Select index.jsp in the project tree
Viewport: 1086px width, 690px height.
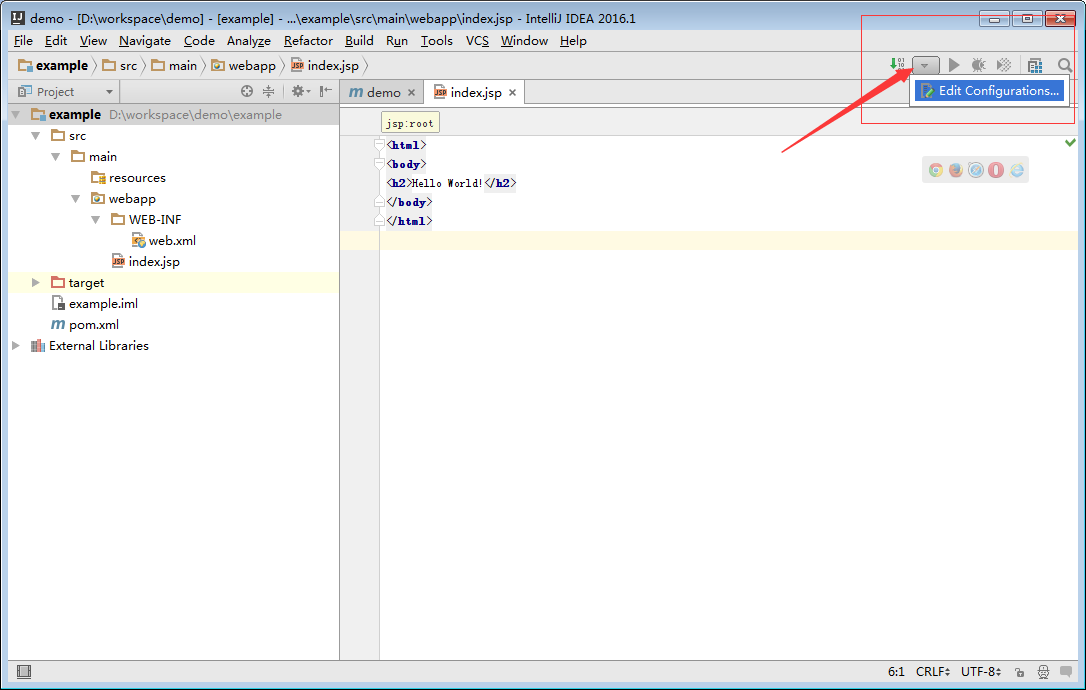point(145,262)
